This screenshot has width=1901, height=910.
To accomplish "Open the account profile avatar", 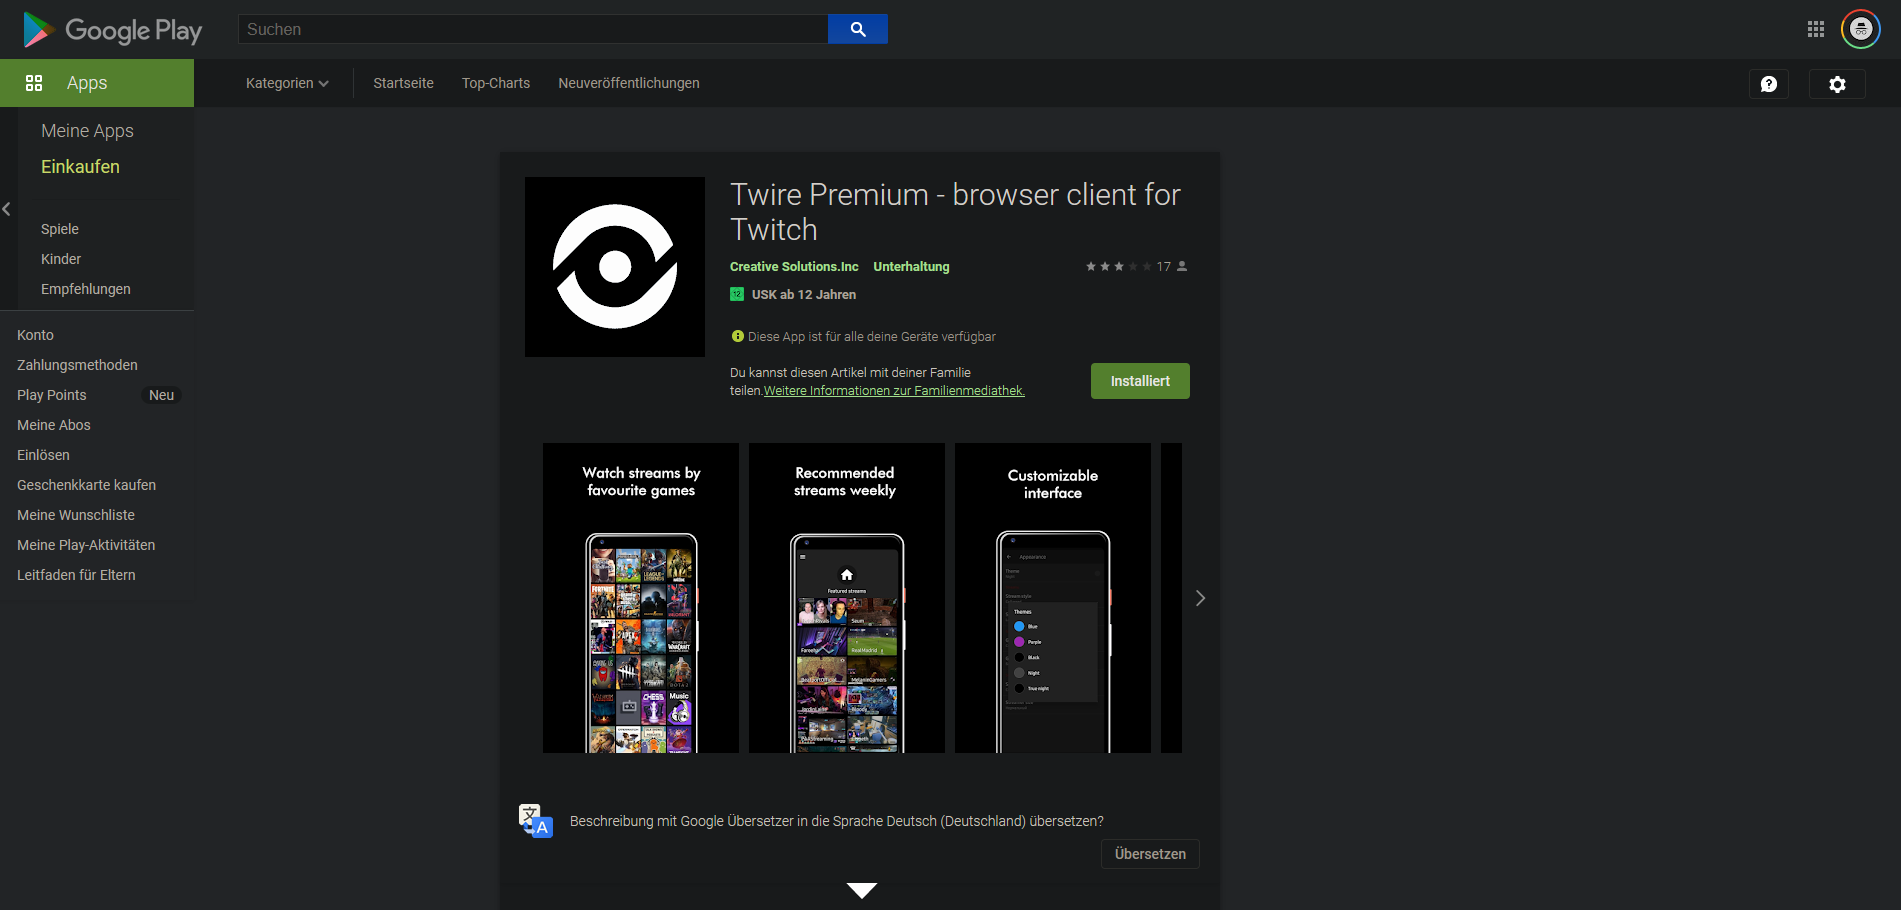I will [1860, 28].
